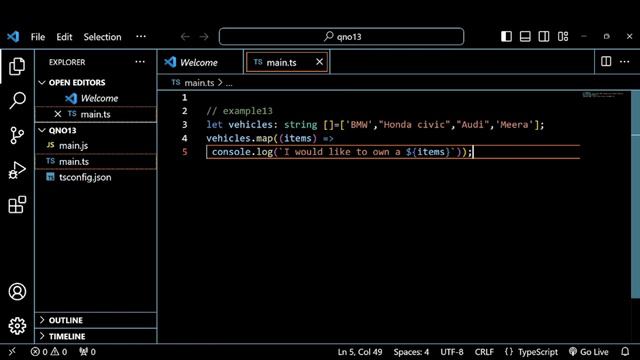640x360 pixels.
Task: Click the code minimap thumbnail
Action: click(x=603, y=95)
